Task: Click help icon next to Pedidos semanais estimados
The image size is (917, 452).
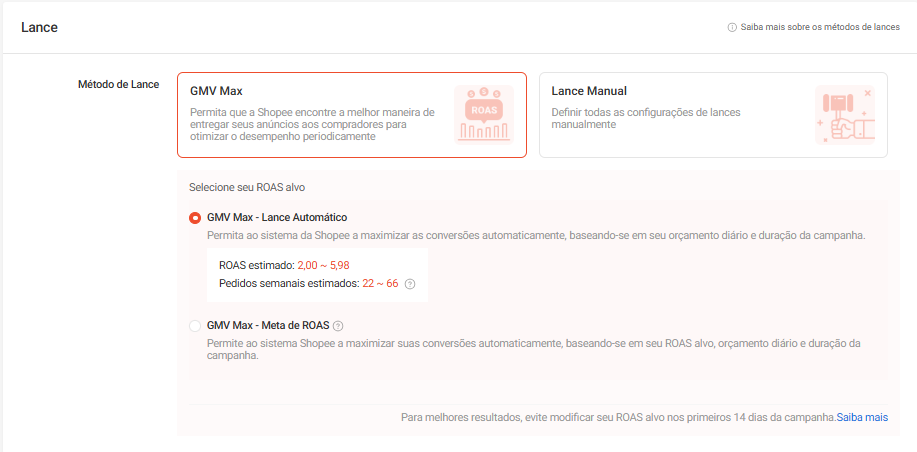Action: (410, 284)
